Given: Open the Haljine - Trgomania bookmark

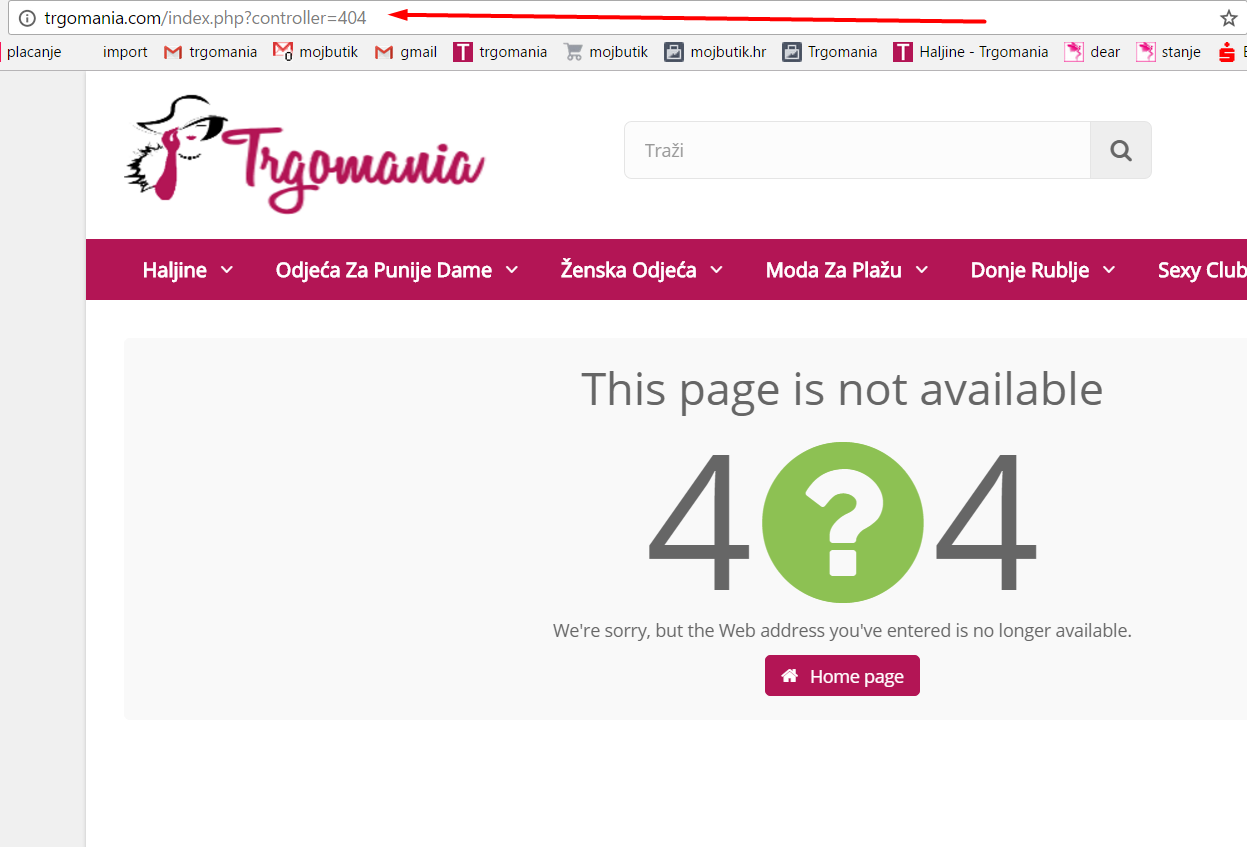Looking at the screenshot, I should tap(971, 52).
